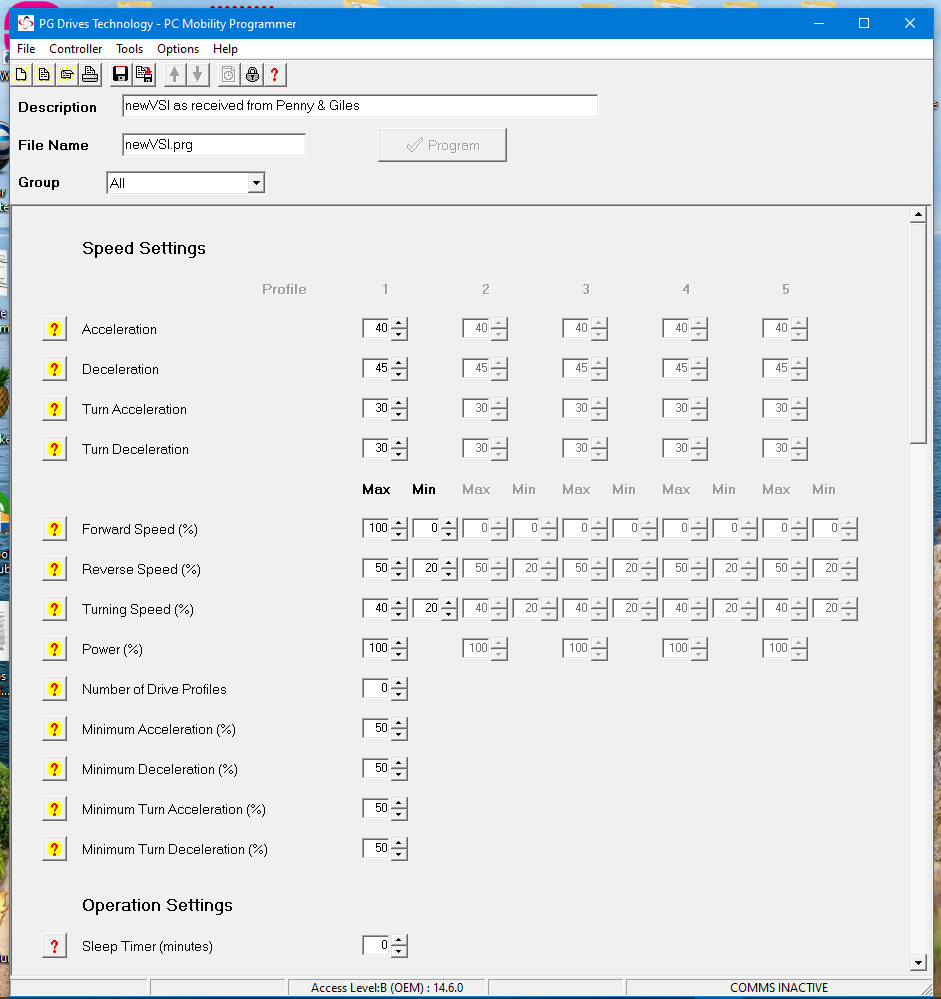Click the File Name input field
This screenshot has height=999, width=941.
tap(213, 145)
